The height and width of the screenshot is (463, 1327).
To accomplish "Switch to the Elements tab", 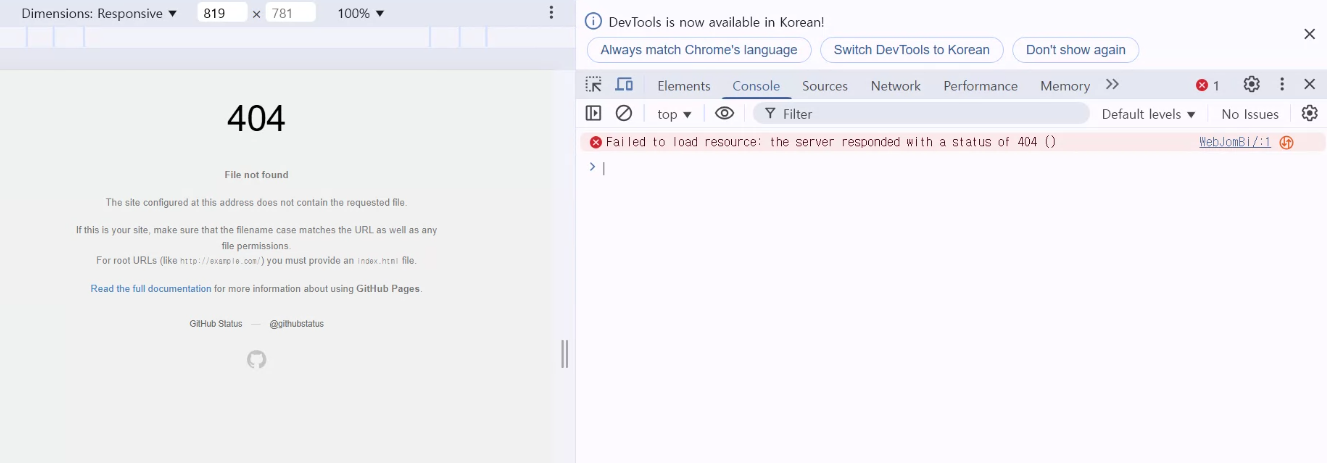I will 684,86.
